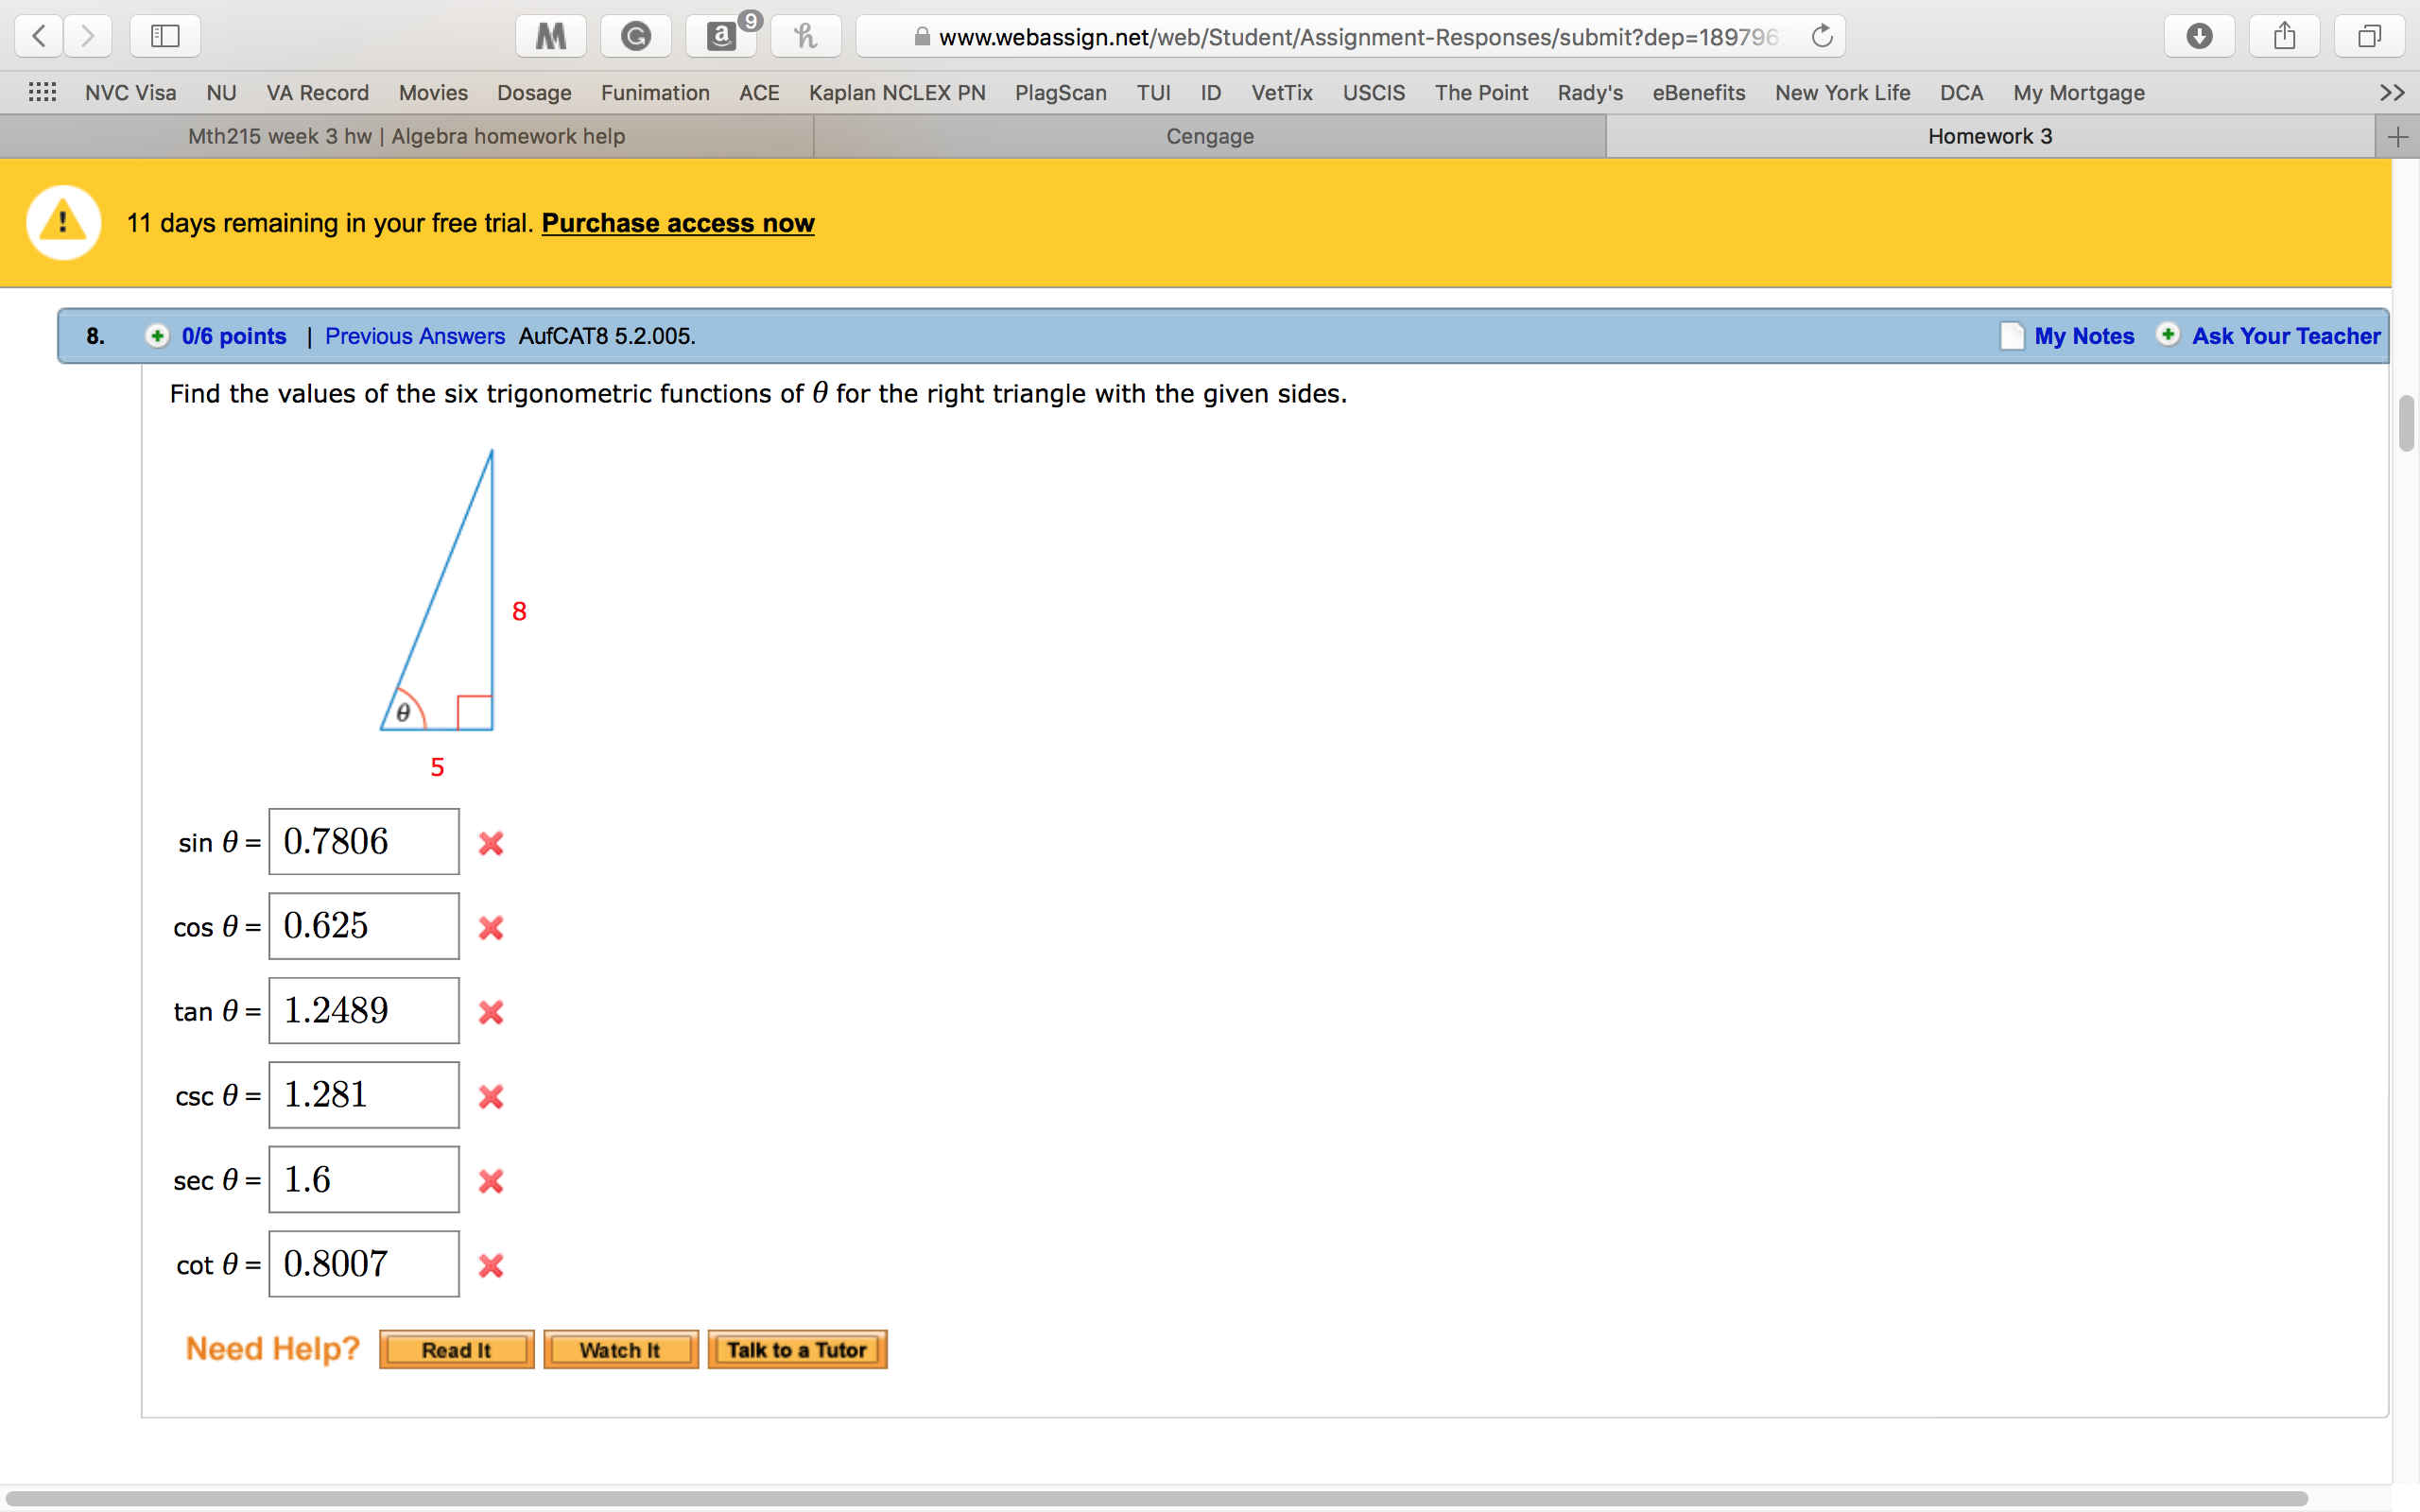Image resolution: width=2420 pixels, height=1512 pixels.
Task: Switch to the Cengage tab
Action: (1210, 137)
